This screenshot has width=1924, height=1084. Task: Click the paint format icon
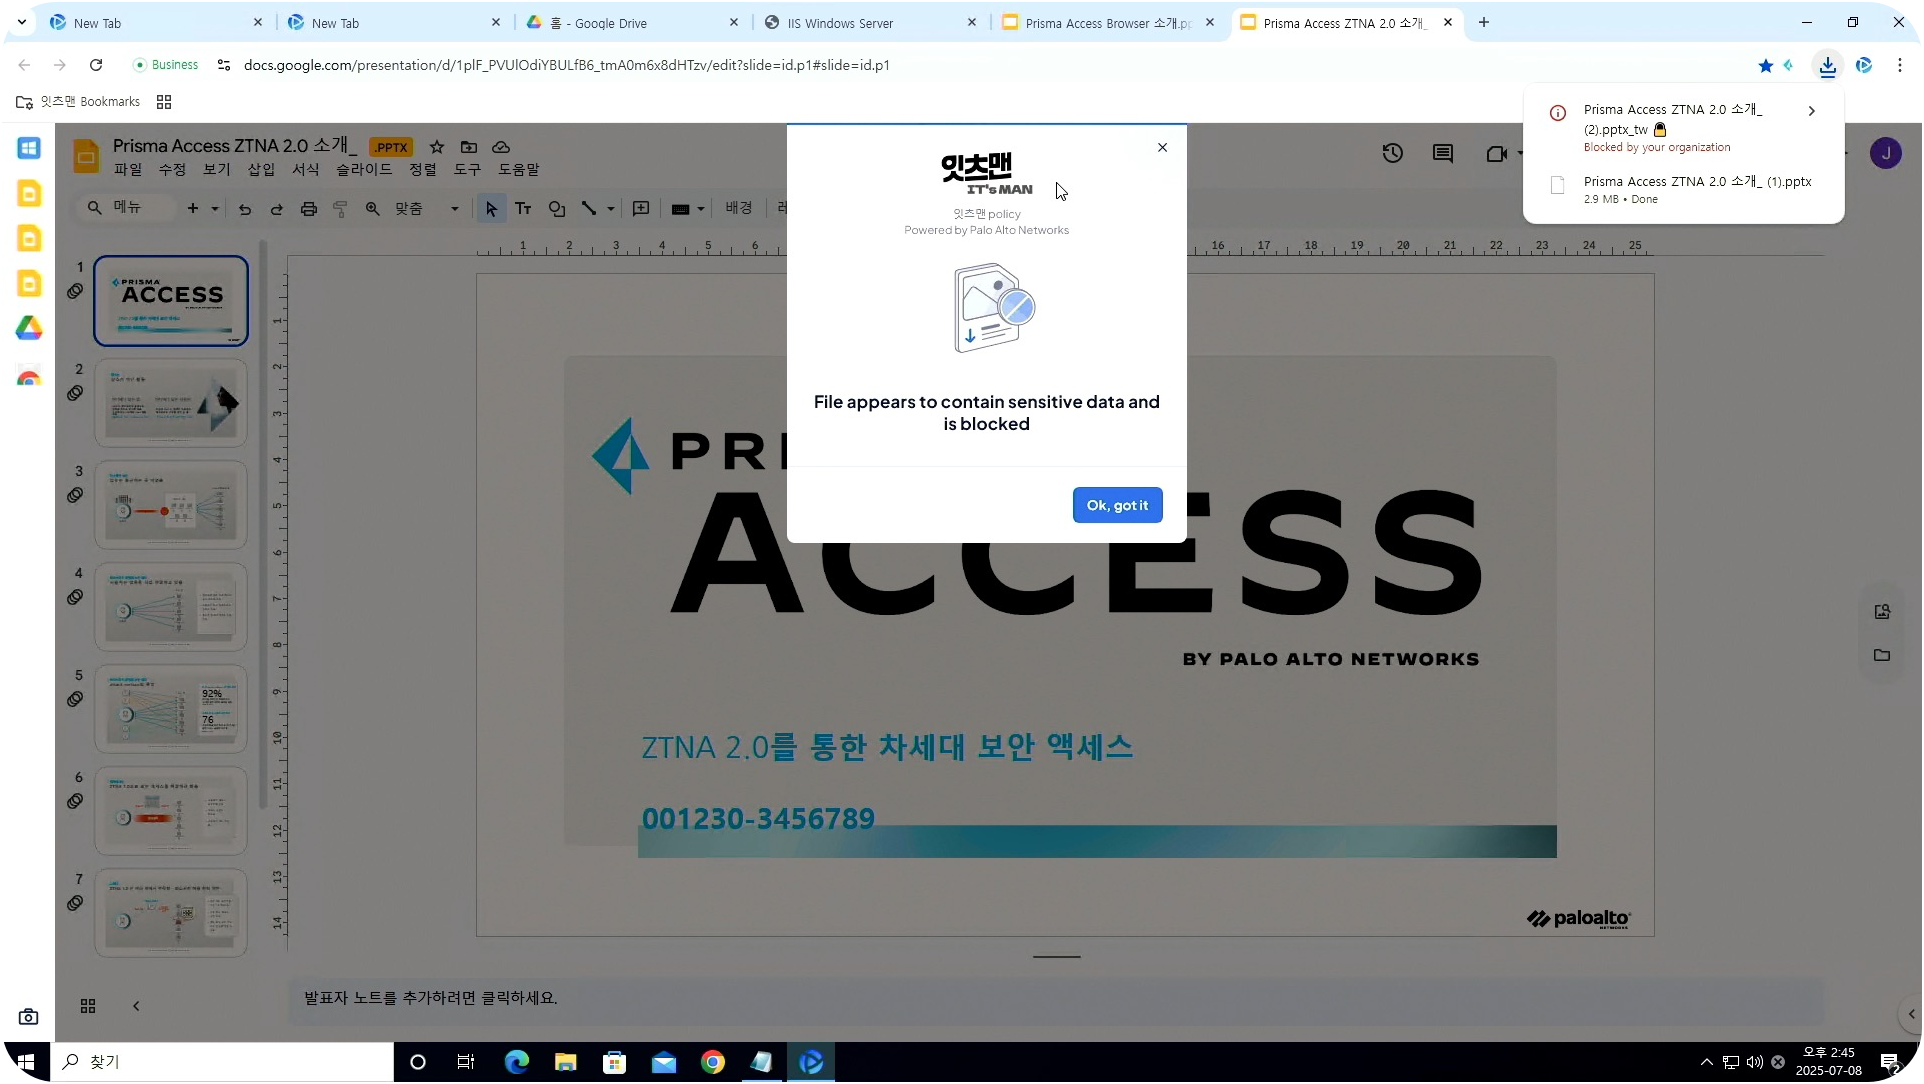click(x=341, y=209)
